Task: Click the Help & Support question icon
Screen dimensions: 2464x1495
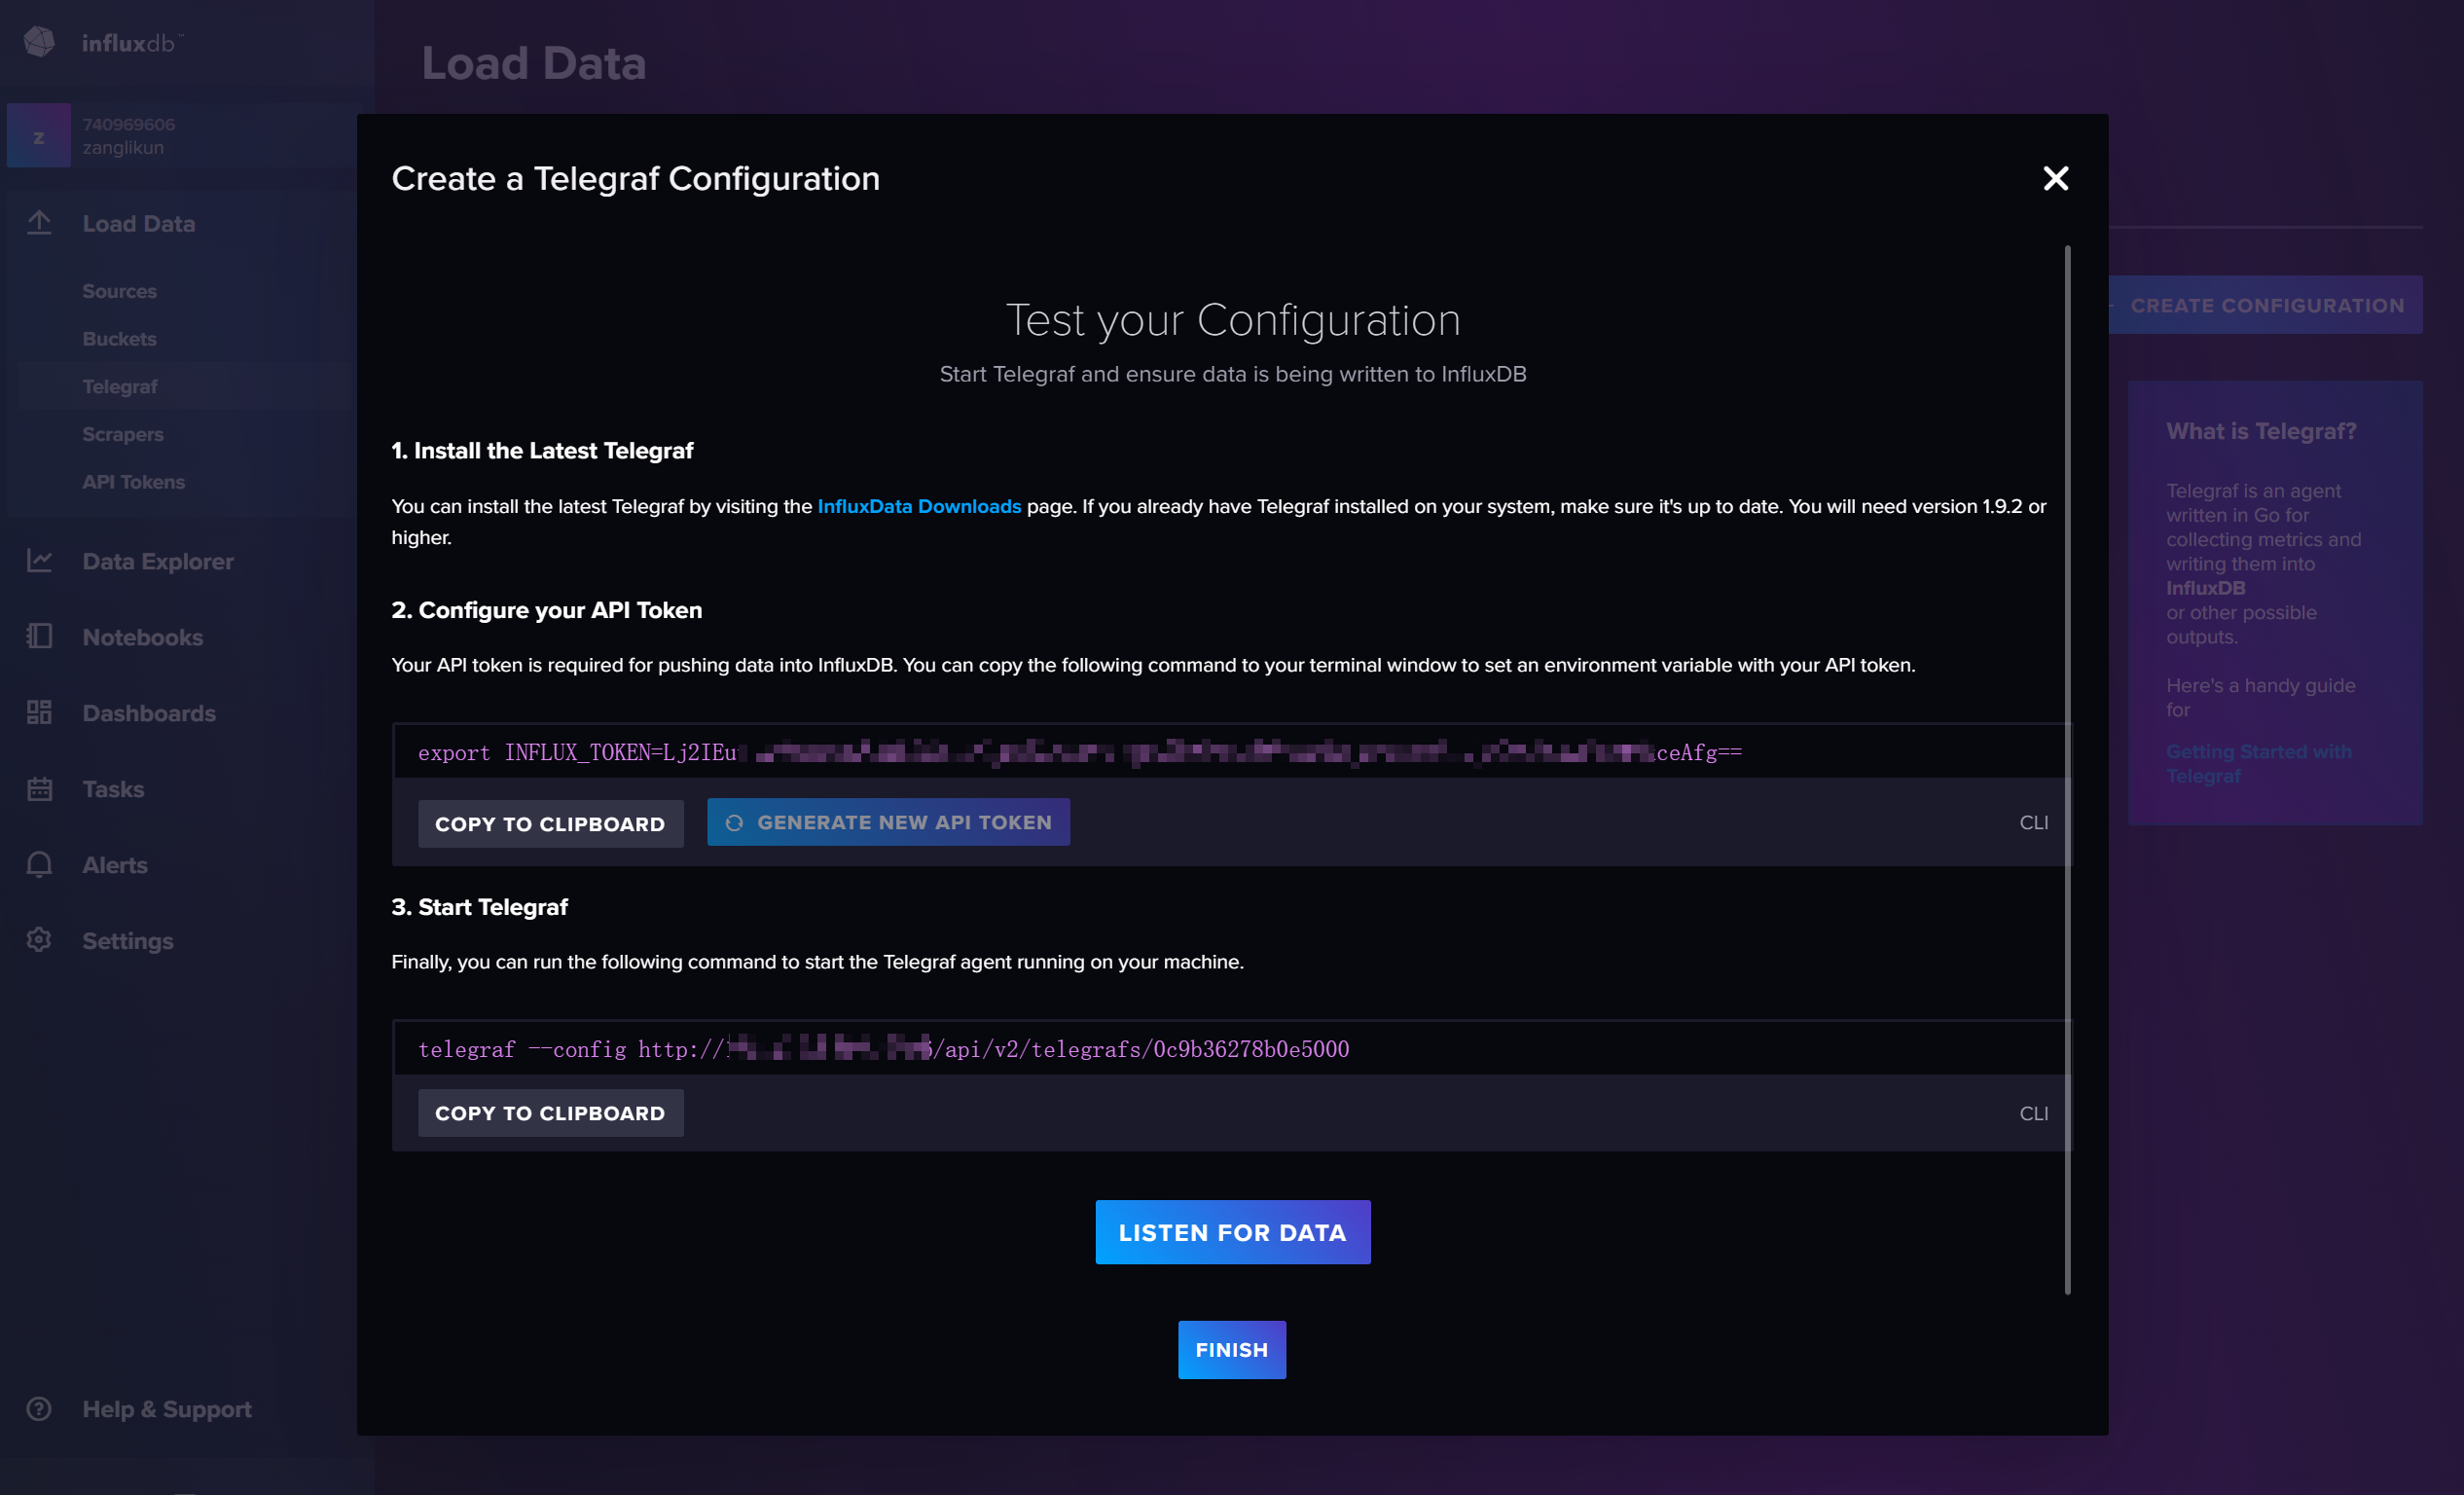Action: click(39, 1409)
